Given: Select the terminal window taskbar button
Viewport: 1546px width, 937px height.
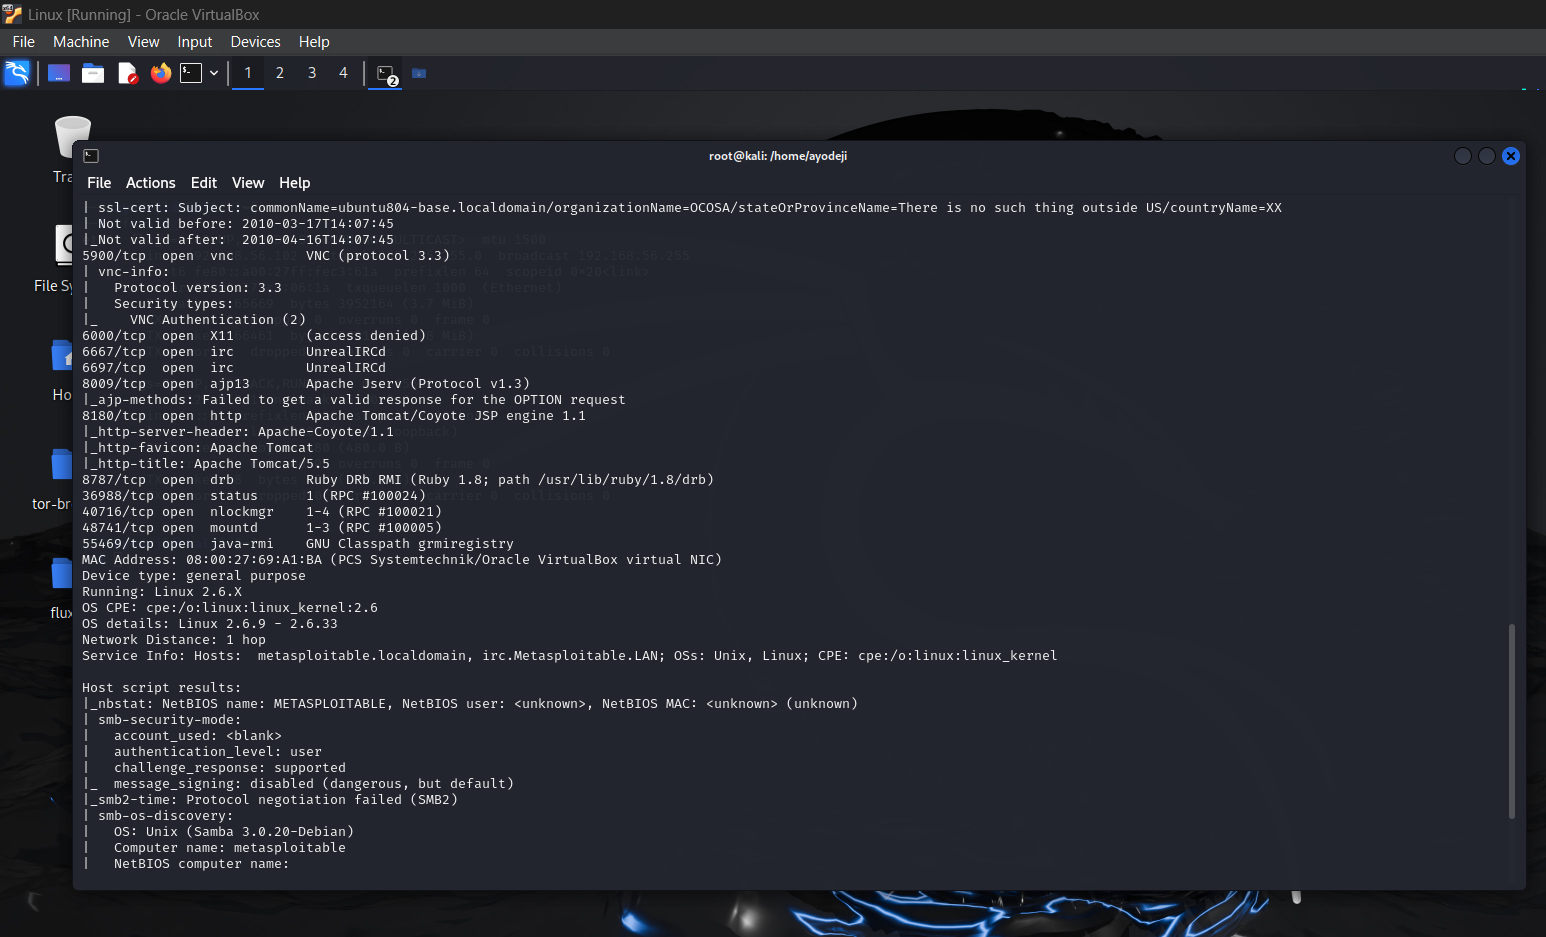Looking at the screenshot, I should 387,74.
